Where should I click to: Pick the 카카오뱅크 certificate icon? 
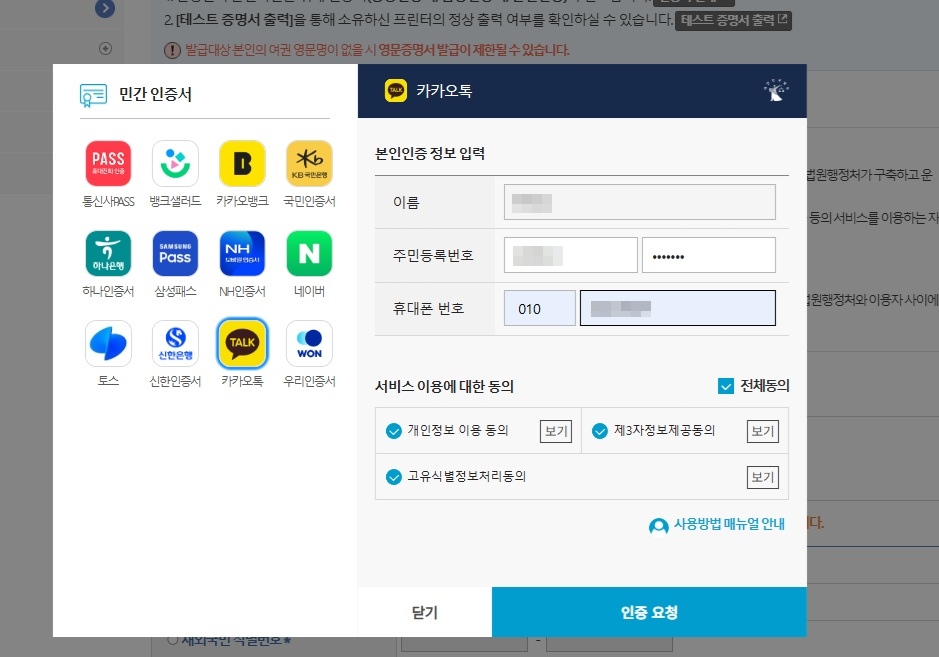point(243,164)
